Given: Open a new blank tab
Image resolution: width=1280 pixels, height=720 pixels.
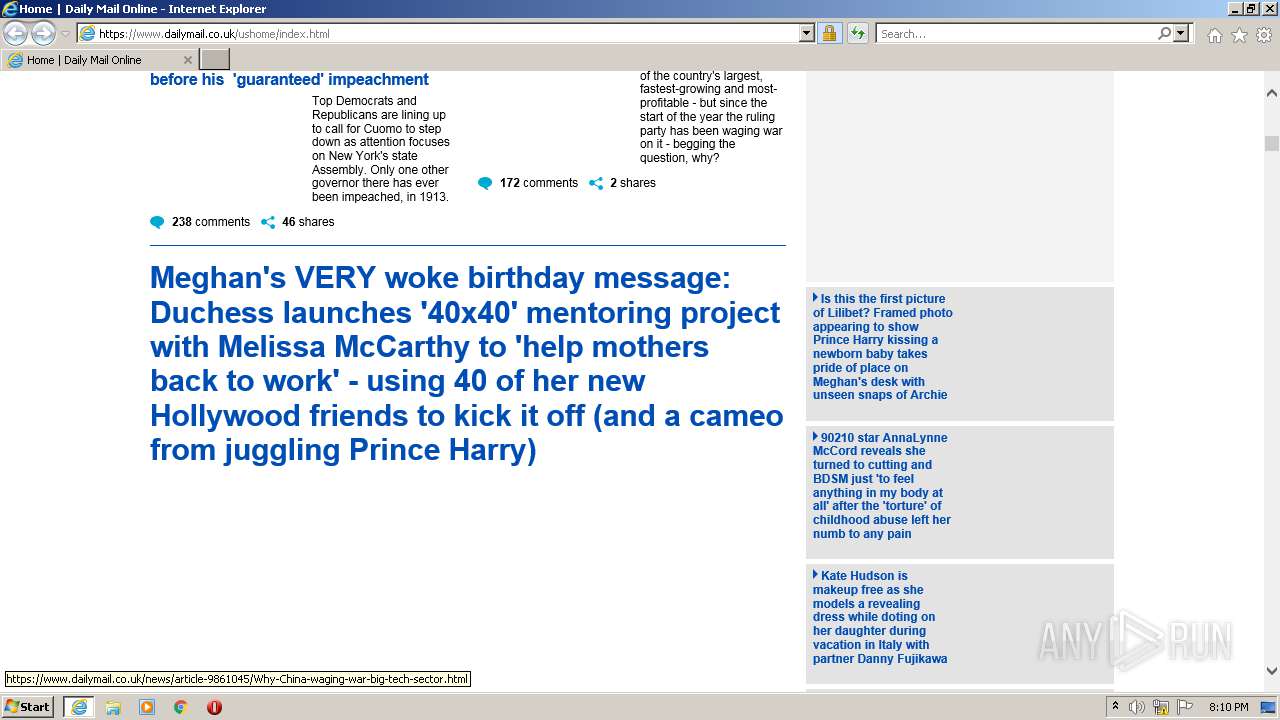Looking at the screenshot, I should pos(215,60).
